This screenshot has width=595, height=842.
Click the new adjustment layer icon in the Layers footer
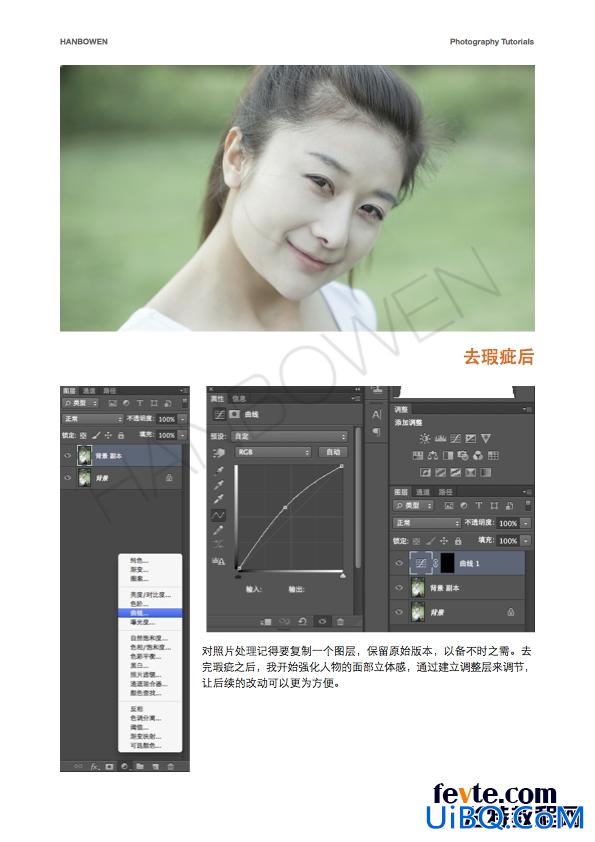125,767
